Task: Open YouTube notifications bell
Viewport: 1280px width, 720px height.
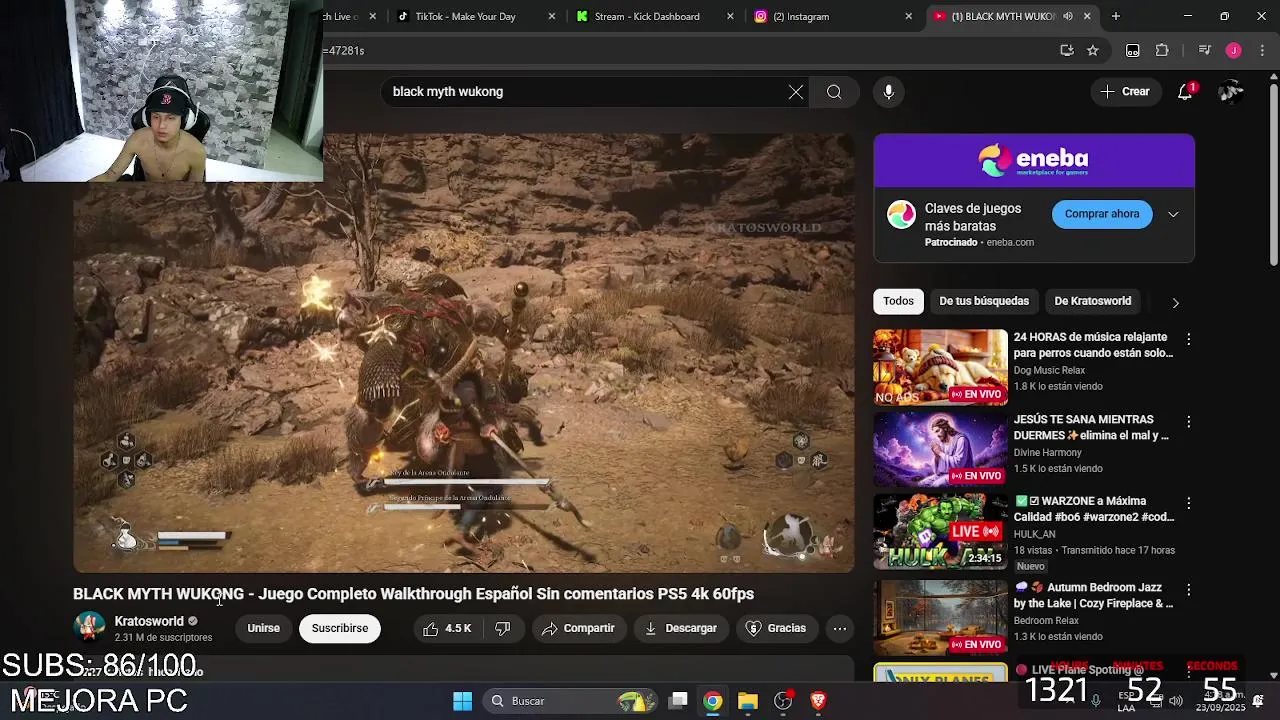Action: point(1186,92)
